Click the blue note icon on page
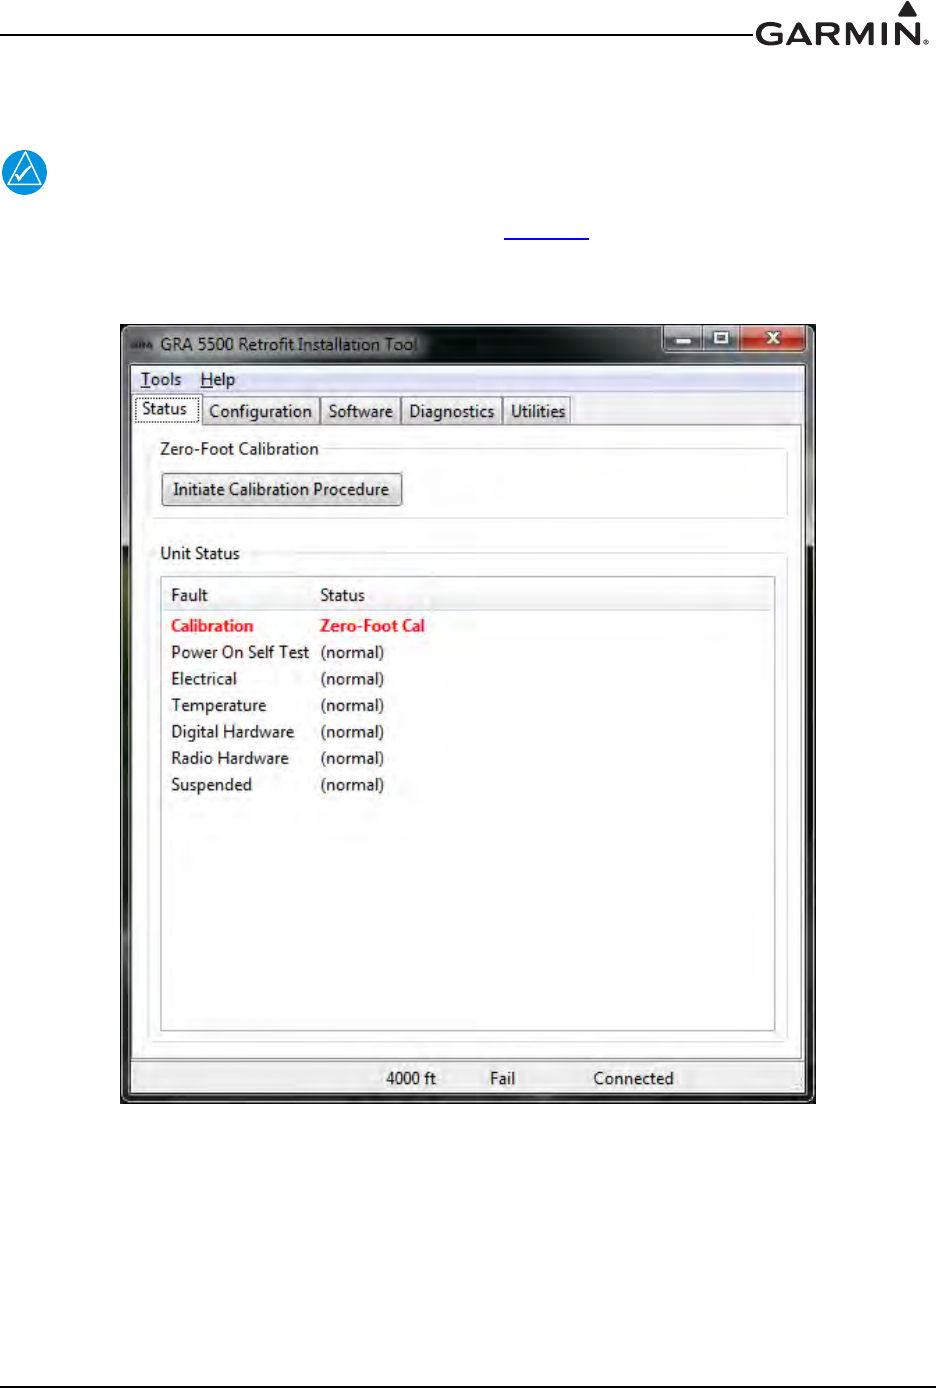The height and width of the screenshot is (1388, 936). click(x=24, y=172)
